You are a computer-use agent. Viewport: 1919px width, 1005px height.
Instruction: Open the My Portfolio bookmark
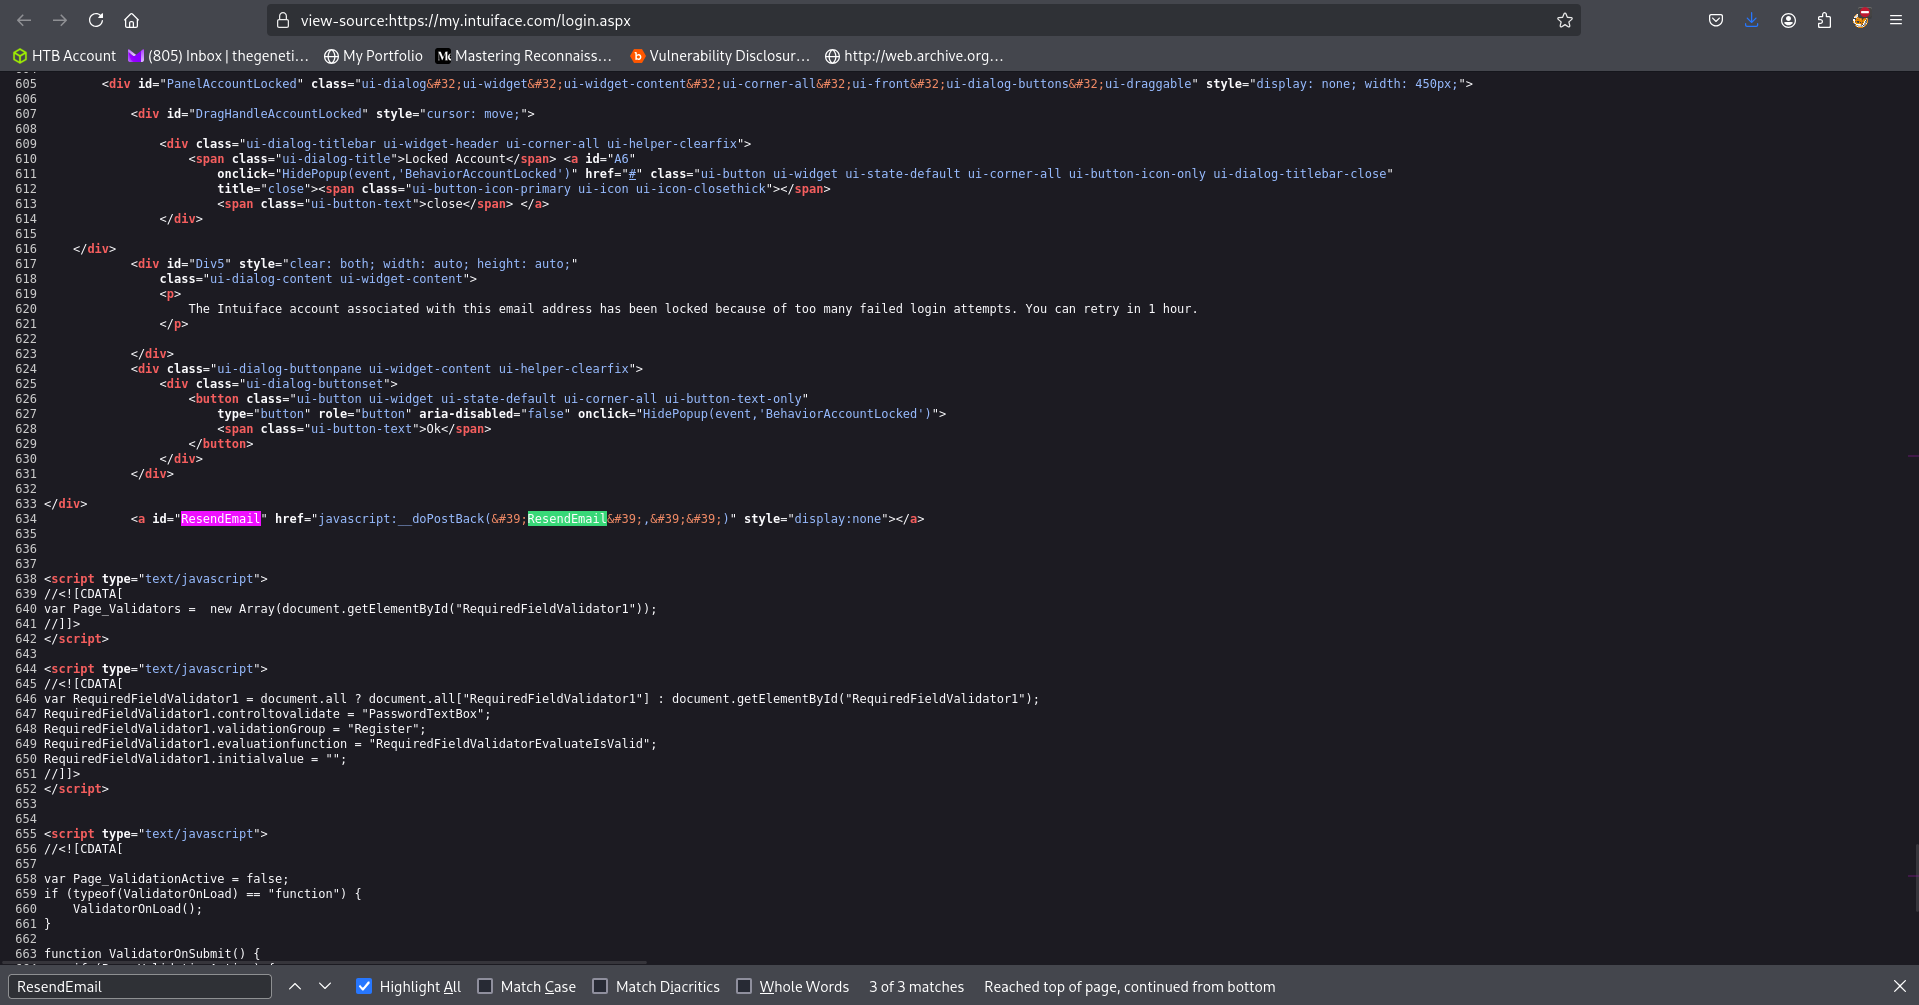[x=373, y=56]
